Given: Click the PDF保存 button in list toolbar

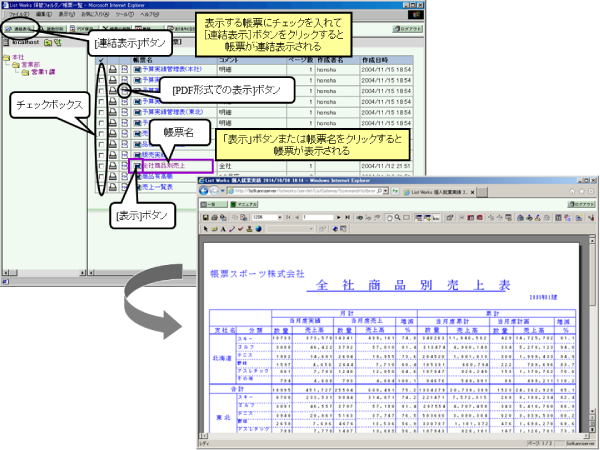Looking at the screenshot, I should (84, 29).
